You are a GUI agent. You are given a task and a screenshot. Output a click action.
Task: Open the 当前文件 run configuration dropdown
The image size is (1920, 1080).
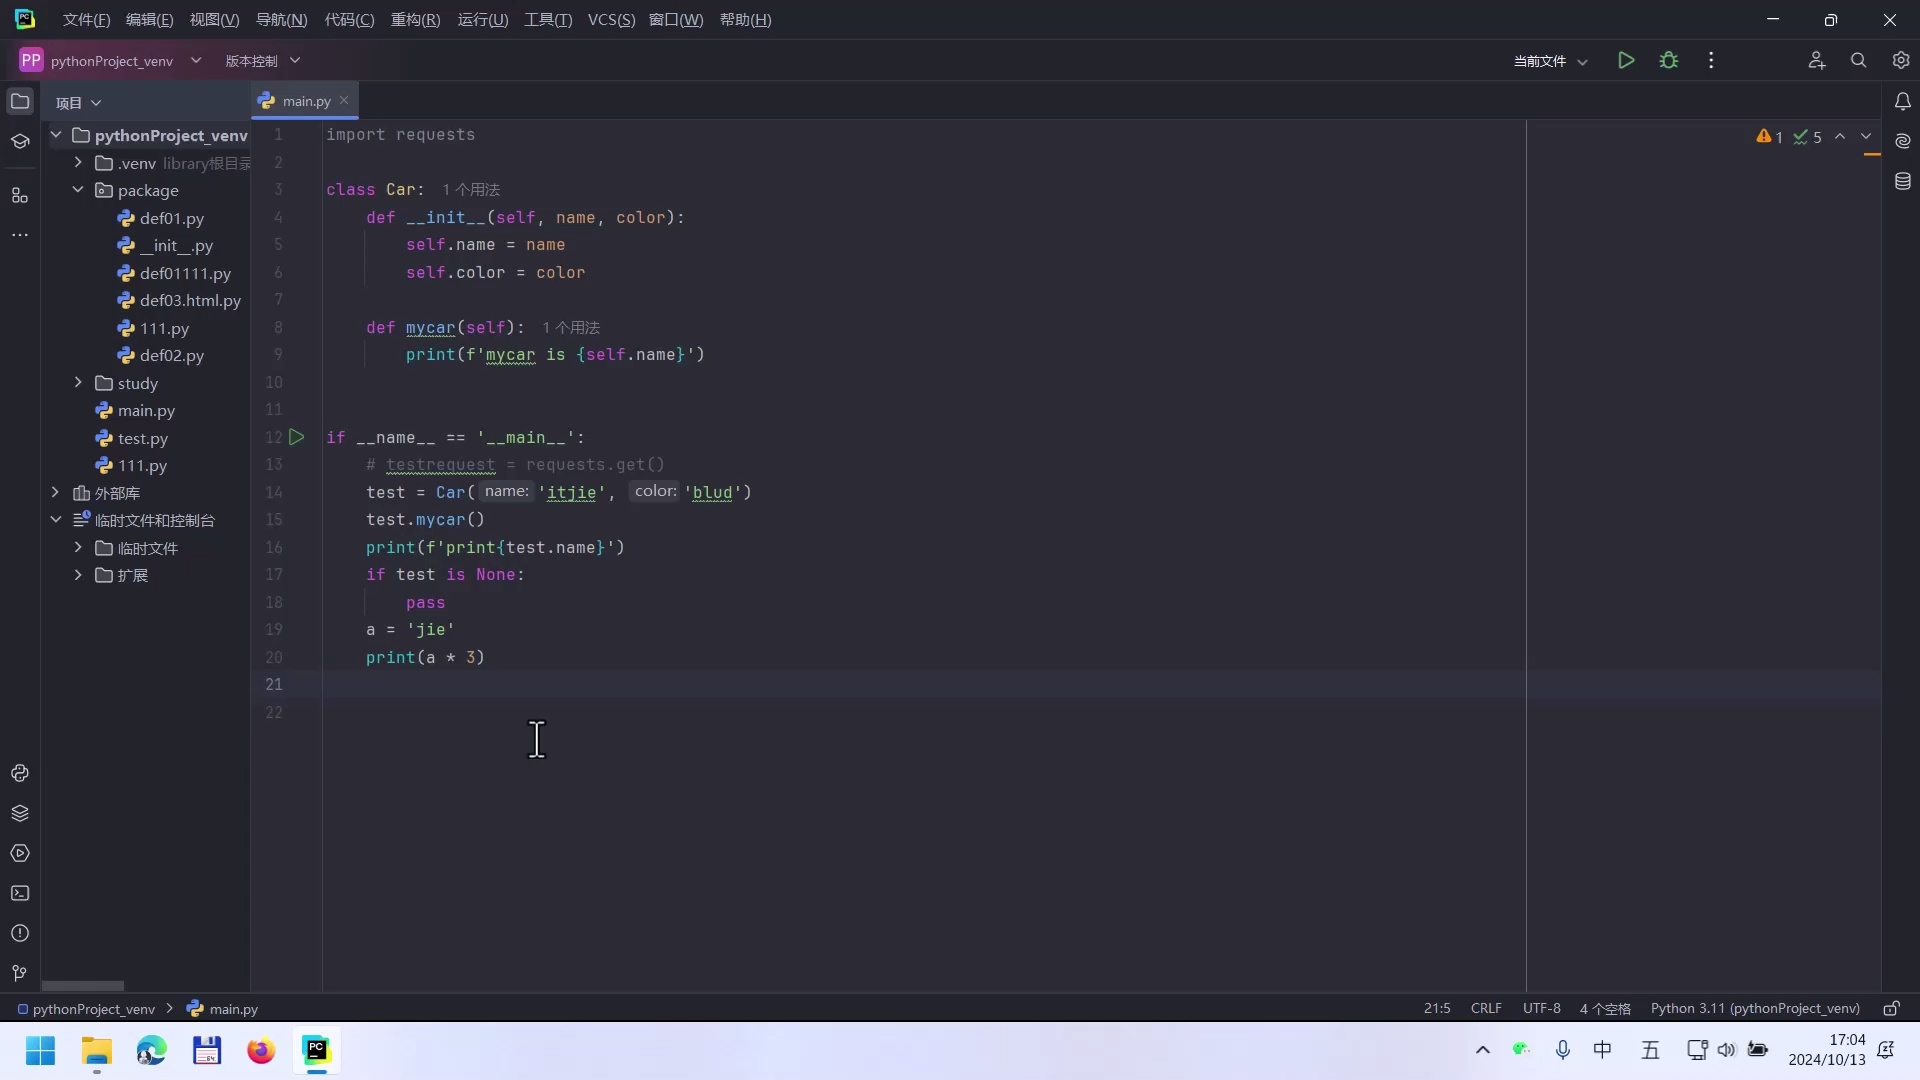(x=1550, y=61)
